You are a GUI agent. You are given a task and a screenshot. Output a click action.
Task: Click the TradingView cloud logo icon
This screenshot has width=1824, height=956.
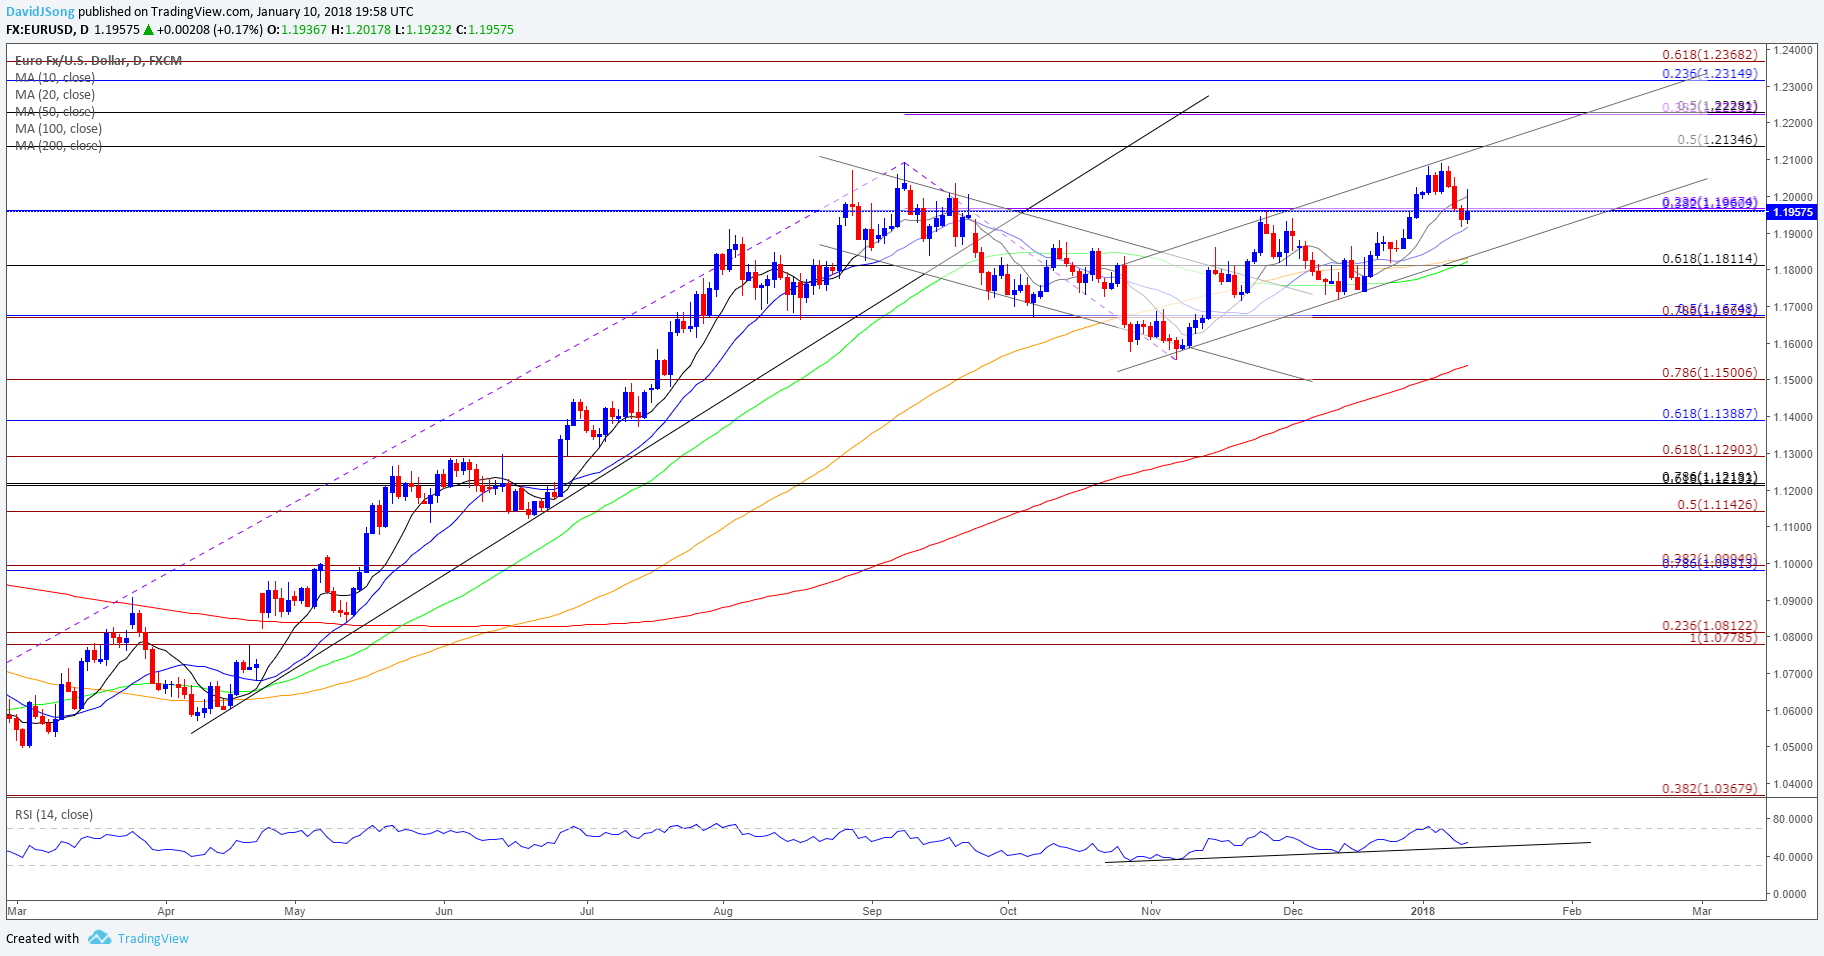coord(99,938)
